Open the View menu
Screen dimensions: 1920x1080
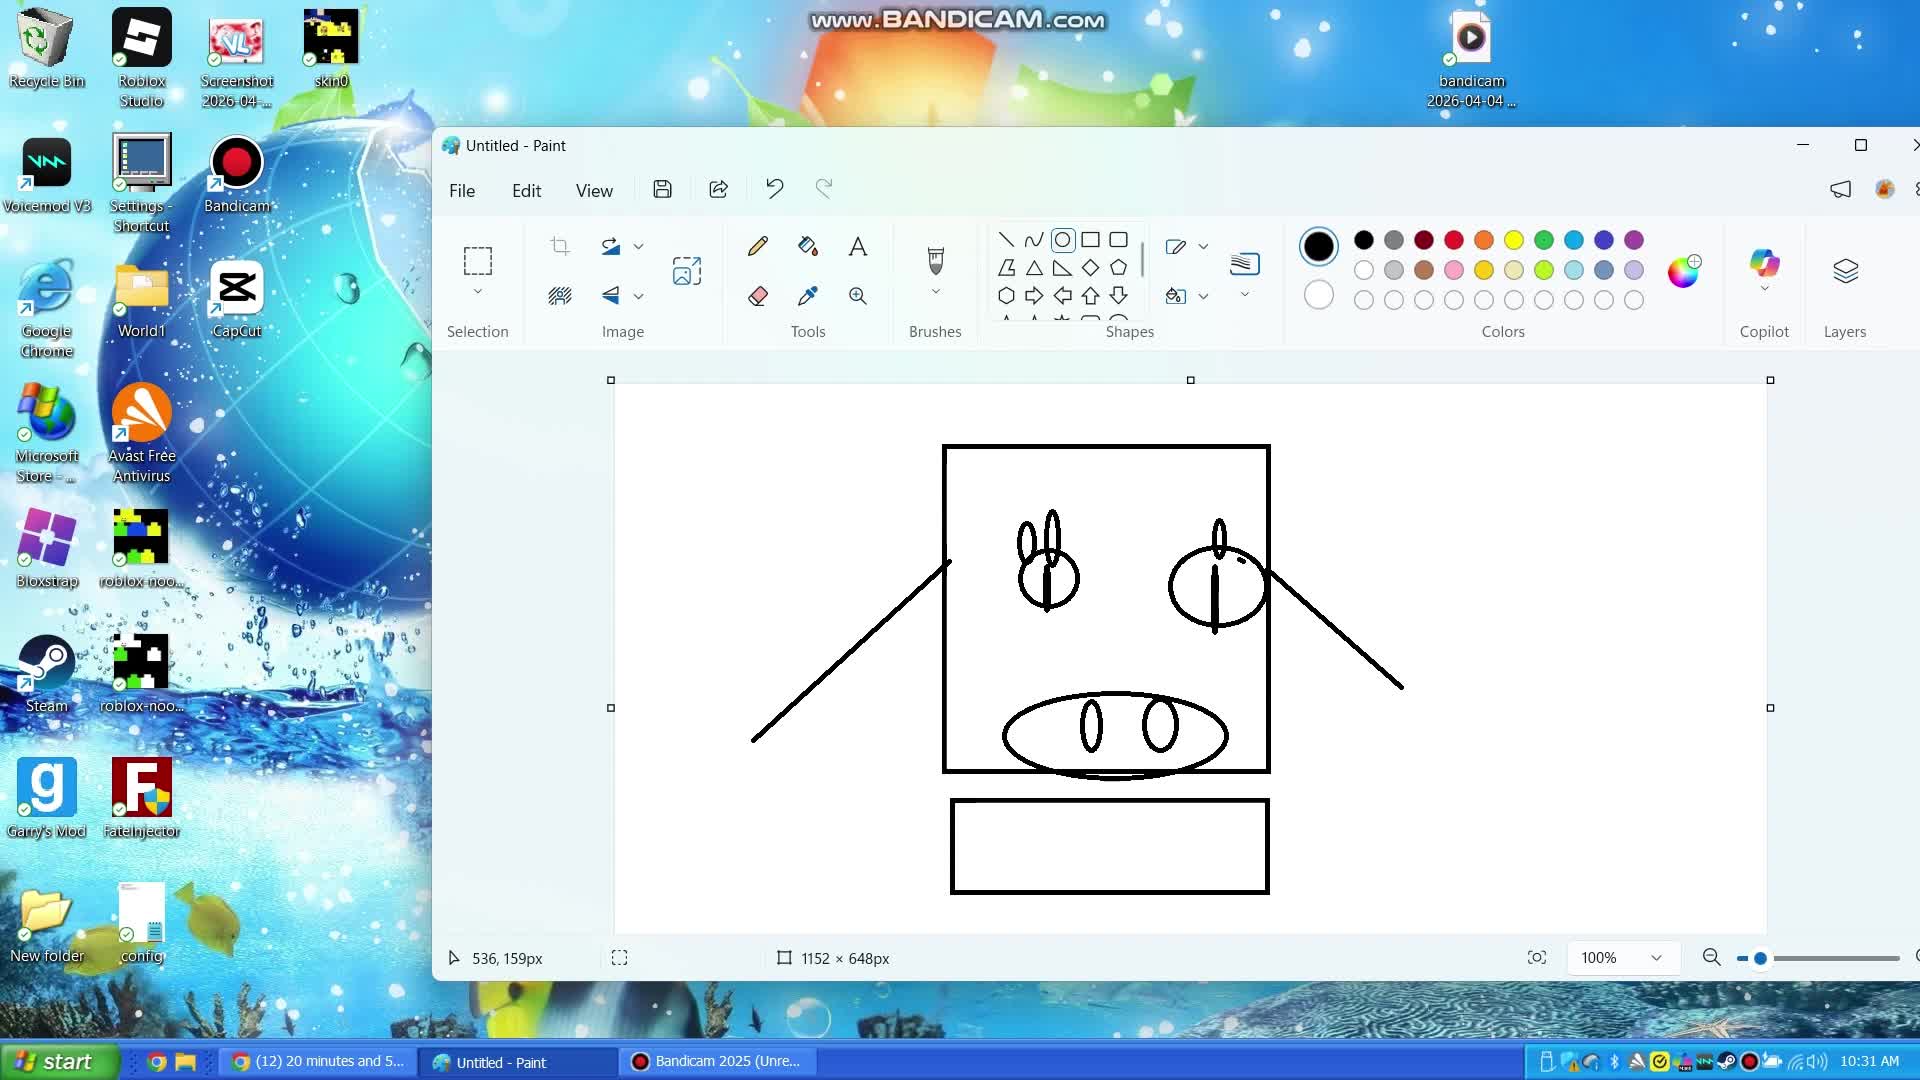coord(594,190)
